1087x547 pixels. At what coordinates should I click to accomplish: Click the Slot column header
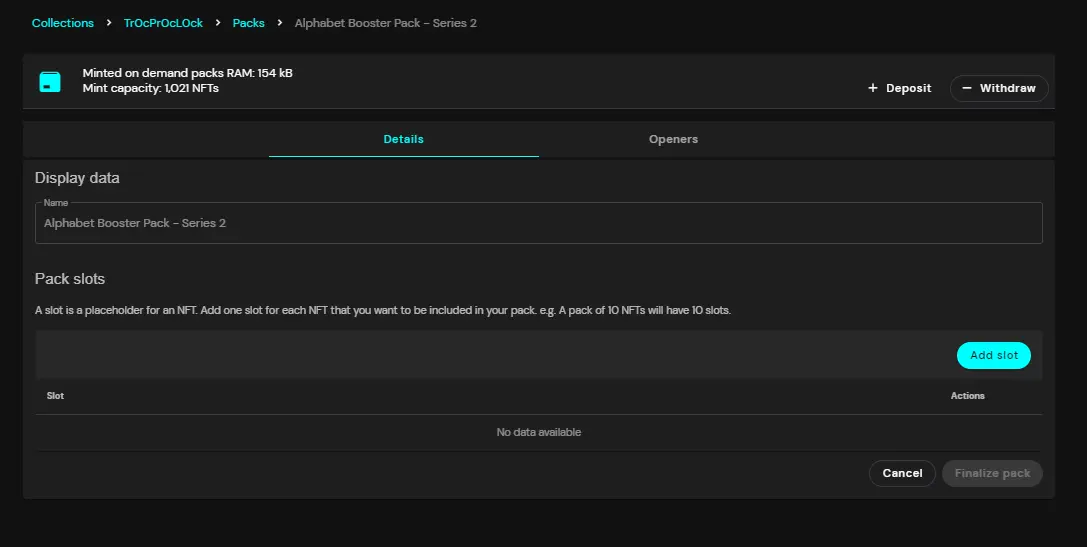pyautogui.click(x=55, y=396)
